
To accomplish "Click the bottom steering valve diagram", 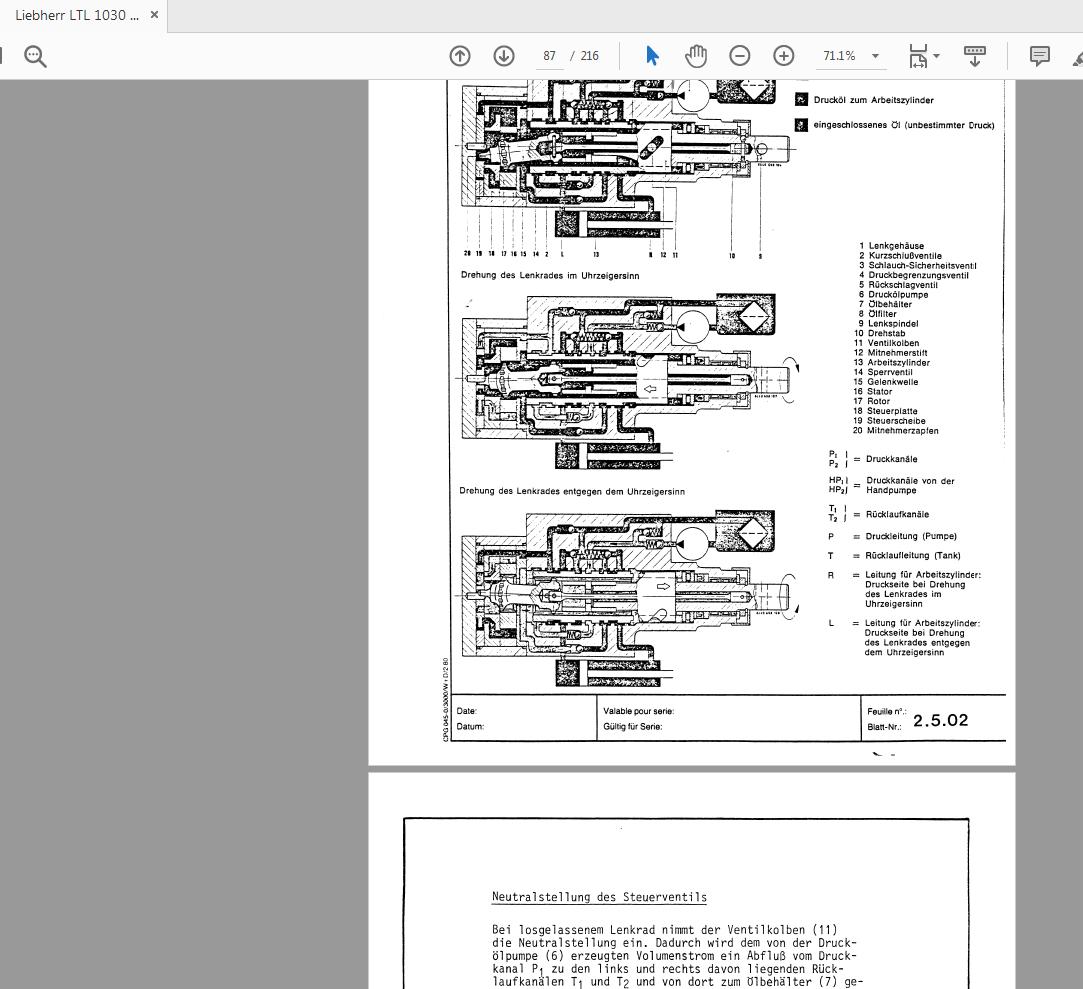I will coord(630,598).
